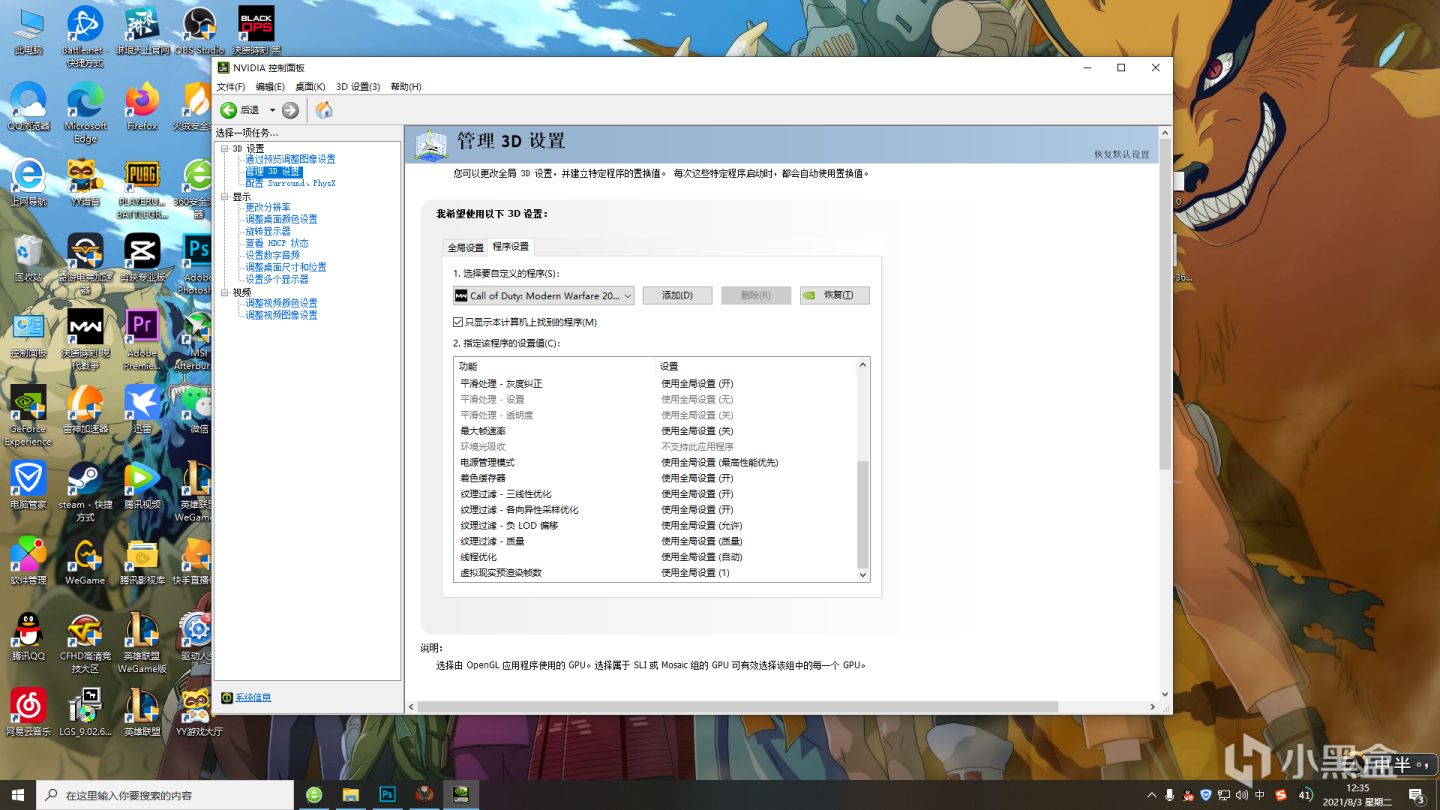Open the 3D 设置(3) menu
1440x810 pixels.
coord(358,87)
